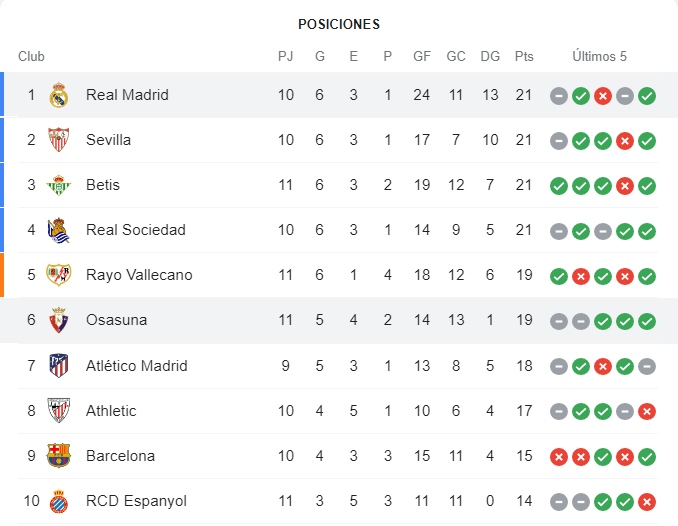Click the Real Madrid crest icon
This screenshot has height=526, width=678.
click(x=59, y=95)
